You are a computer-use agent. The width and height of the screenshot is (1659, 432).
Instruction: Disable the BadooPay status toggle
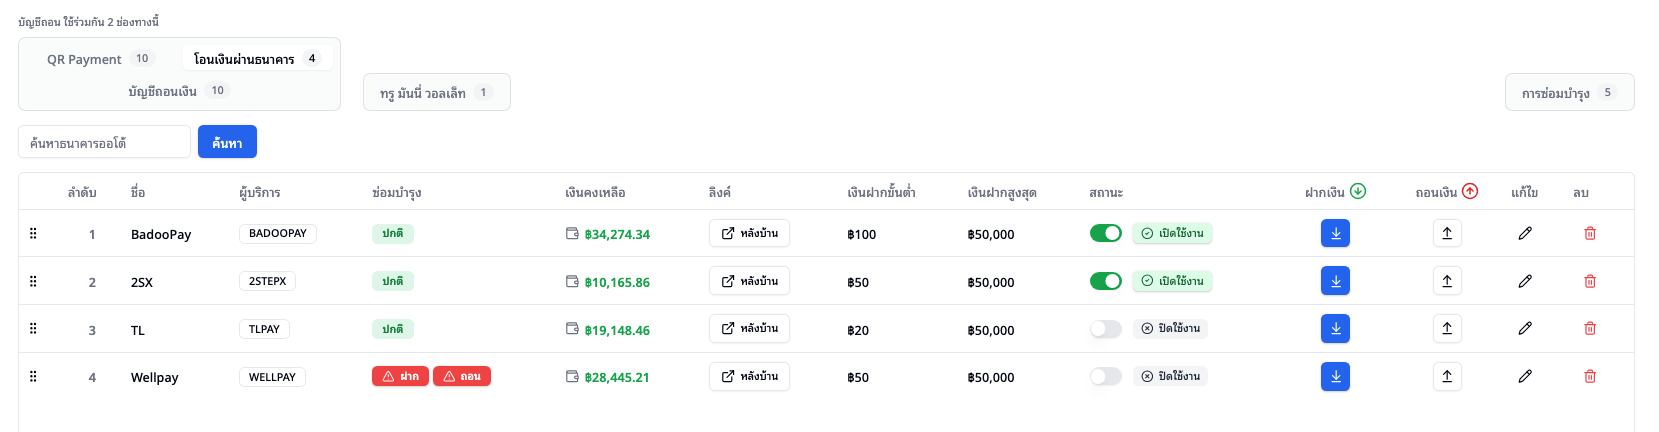1105,233
